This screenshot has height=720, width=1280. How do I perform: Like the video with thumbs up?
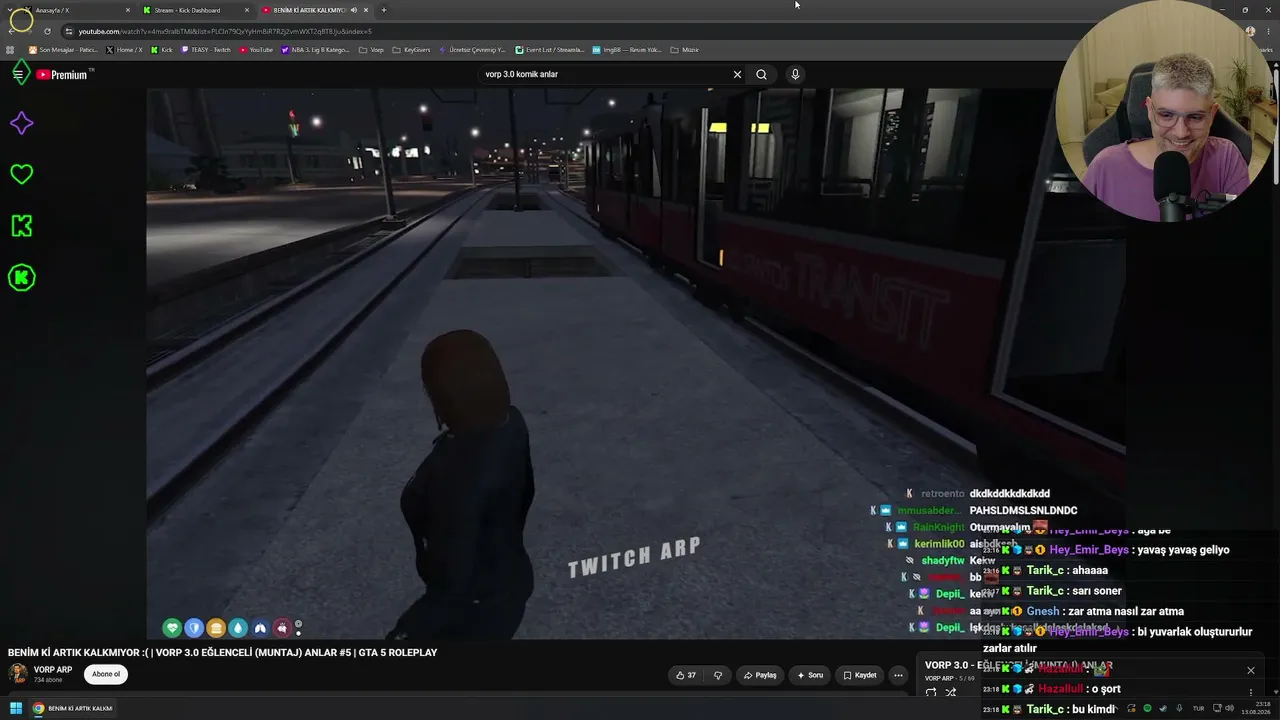pyautogui.click(x=686, y=675)
